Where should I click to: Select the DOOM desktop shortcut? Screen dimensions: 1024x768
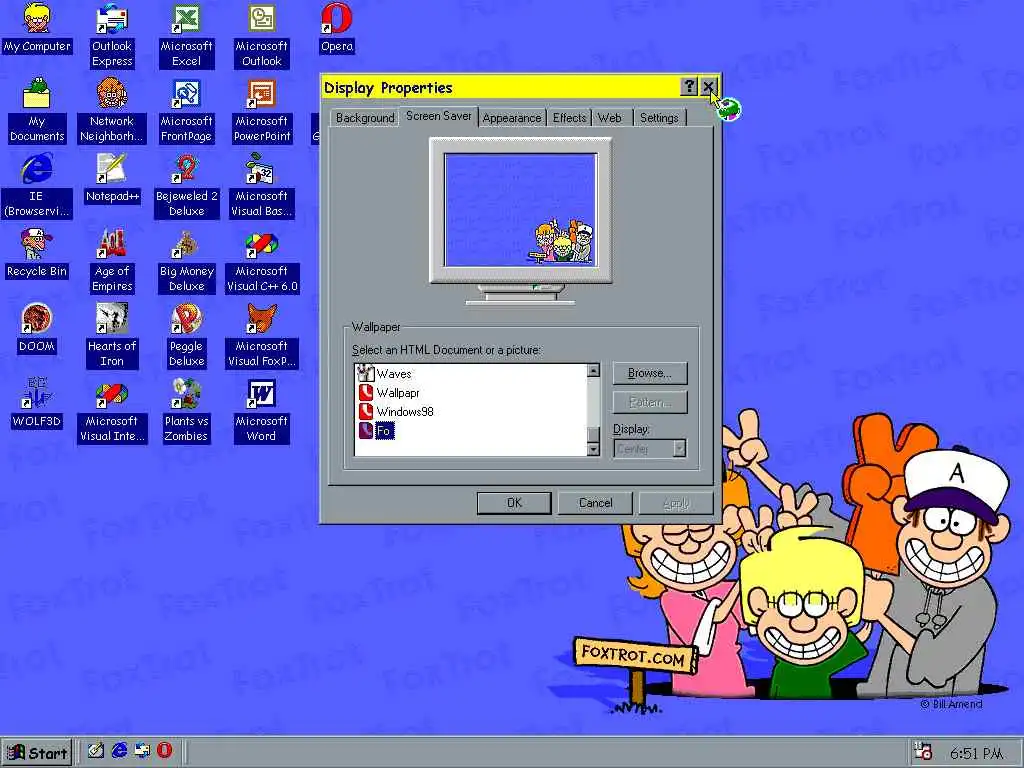tap(37, 328)
